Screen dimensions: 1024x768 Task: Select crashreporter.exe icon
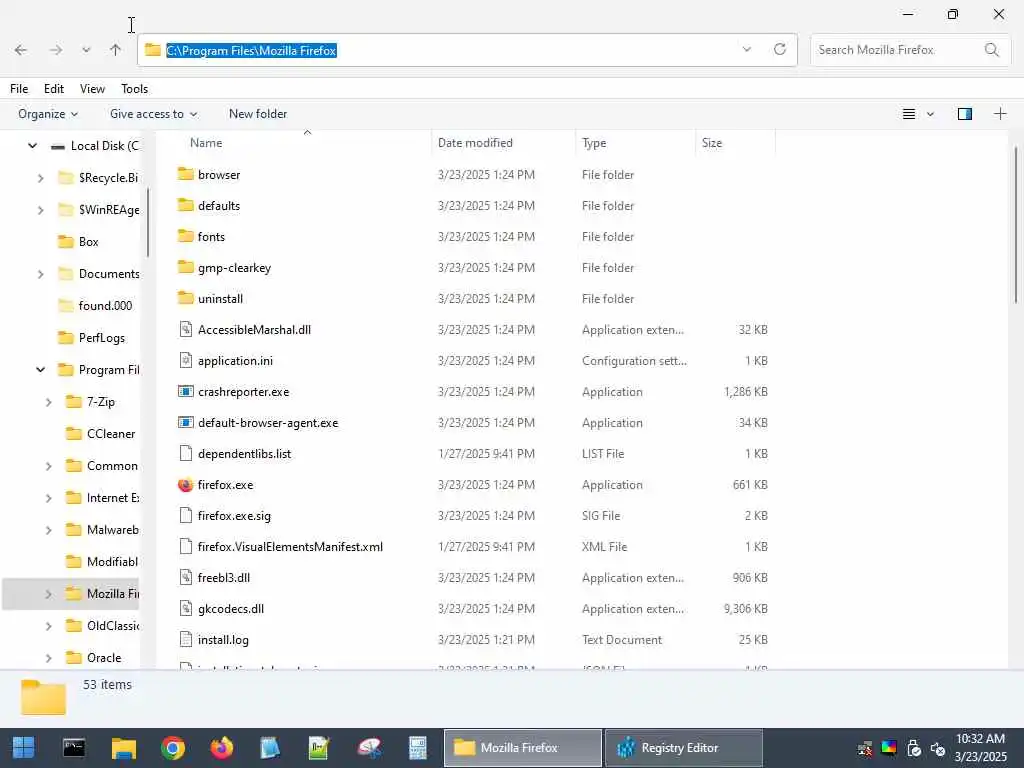pyautogui.click(x=185, y=391)
